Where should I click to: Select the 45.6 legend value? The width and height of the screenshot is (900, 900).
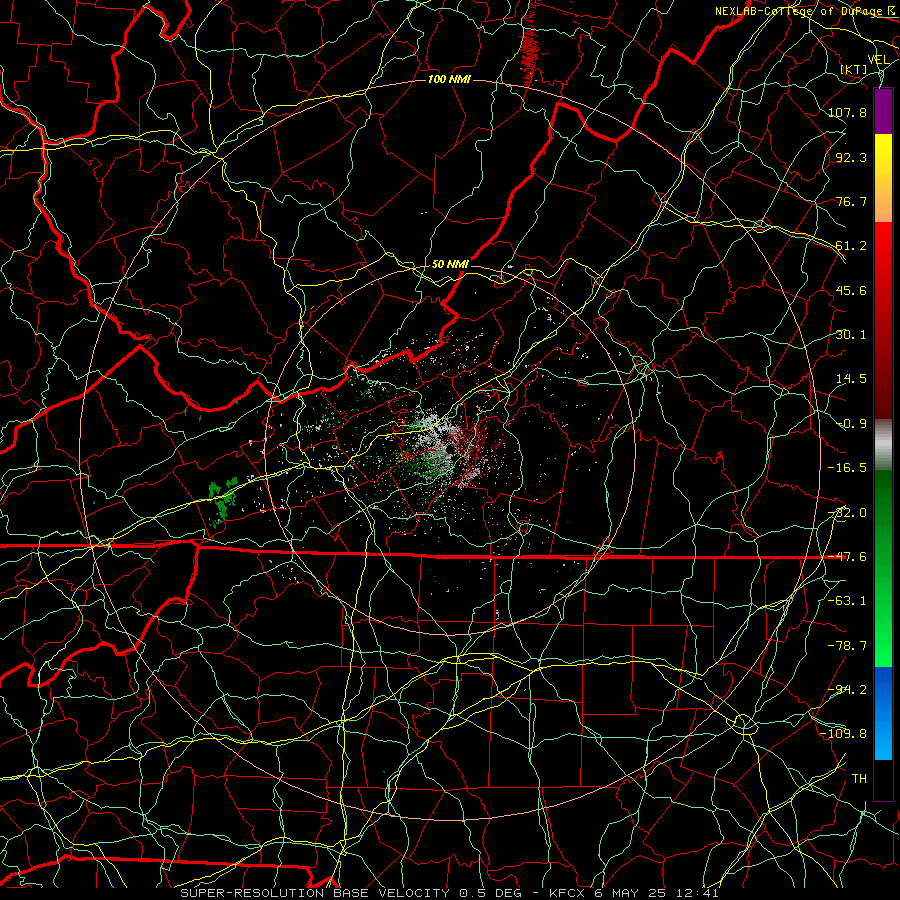coord(851,290)
